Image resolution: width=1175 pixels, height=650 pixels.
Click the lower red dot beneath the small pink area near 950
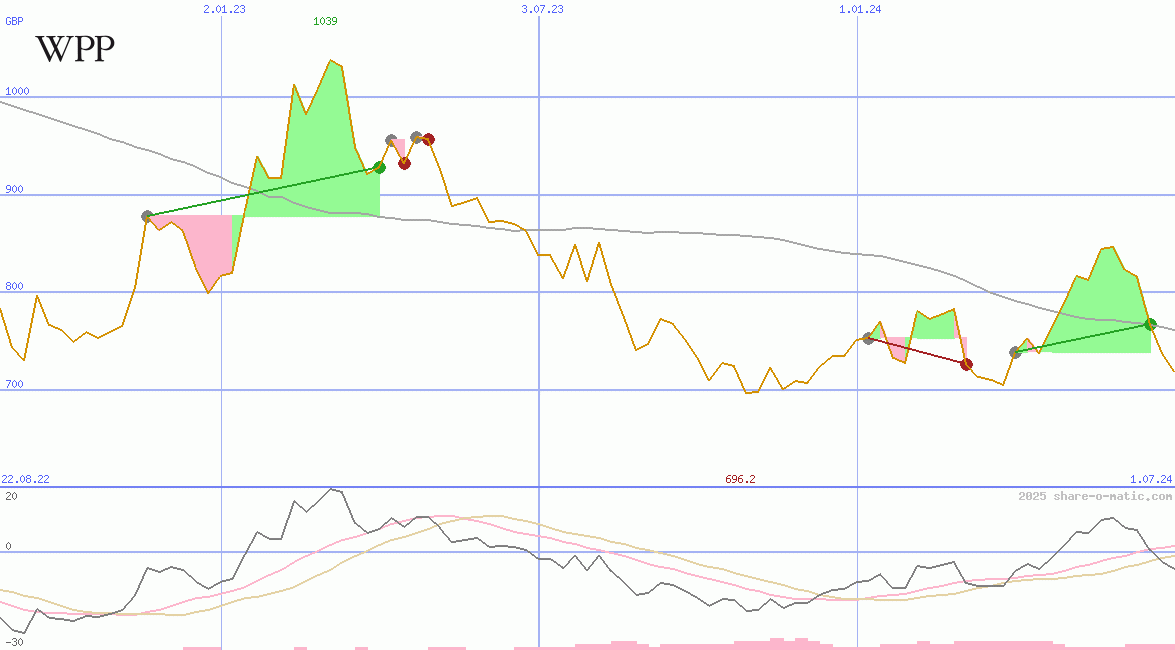point(405,163)
